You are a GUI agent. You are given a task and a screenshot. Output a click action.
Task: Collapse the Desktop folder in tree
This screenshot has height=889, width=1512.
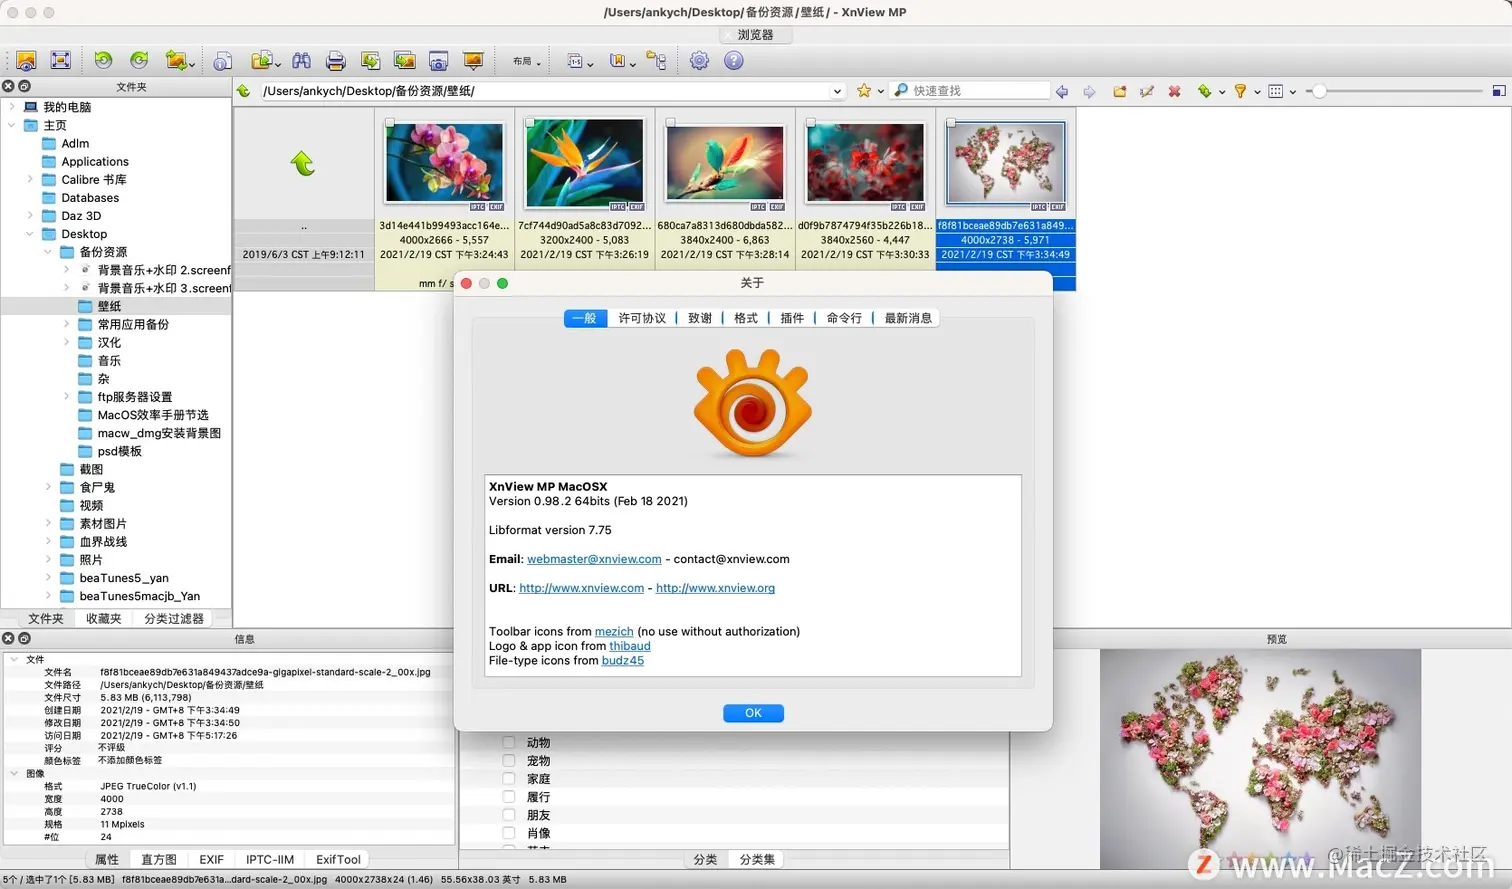pyautogui.click(x=30, y=234)
